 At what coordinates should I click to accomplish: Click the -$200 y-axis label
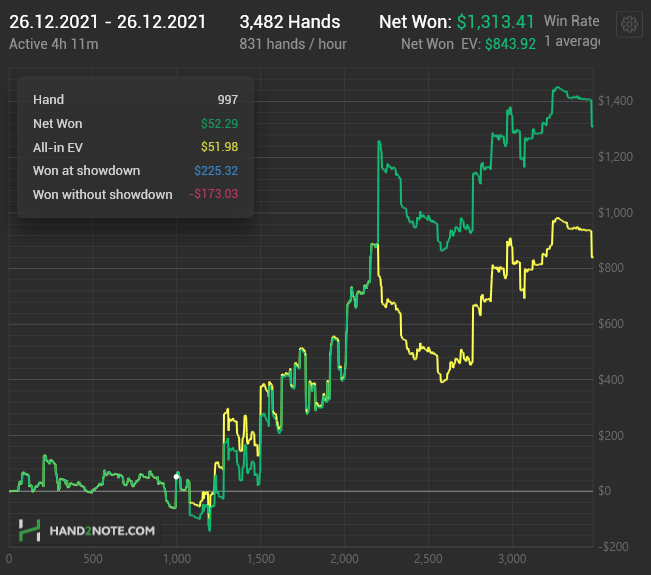613,547
